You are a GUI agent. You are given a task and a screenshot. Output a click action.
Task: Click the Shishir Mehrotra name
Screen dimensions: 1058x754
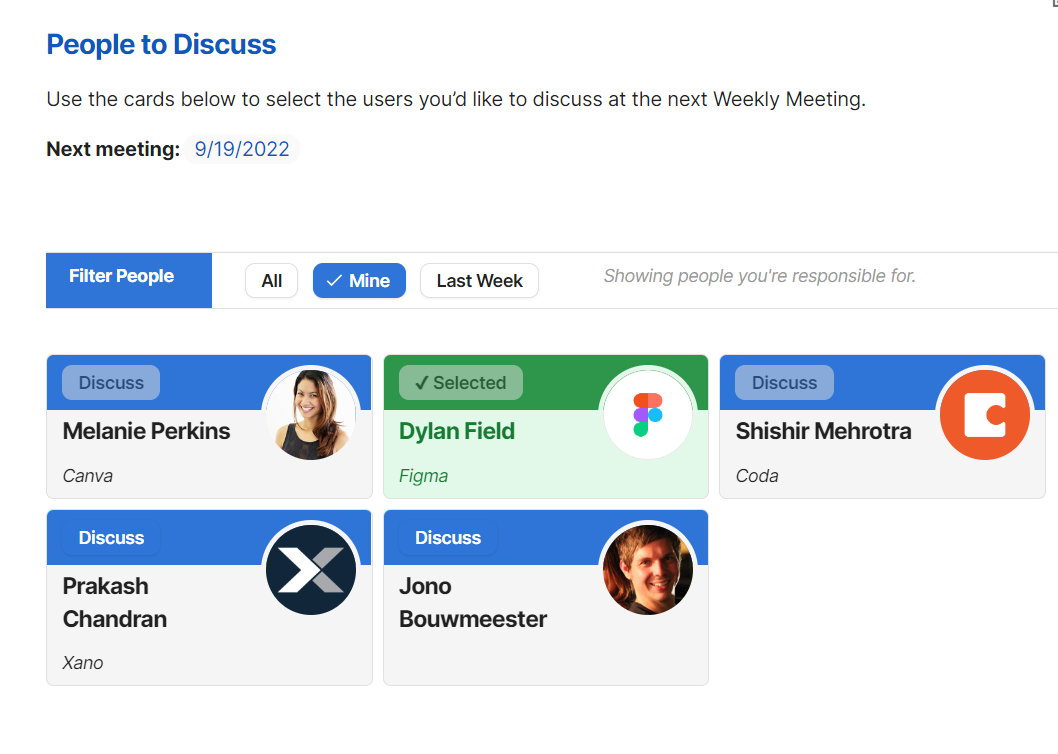tap(823, 431)
